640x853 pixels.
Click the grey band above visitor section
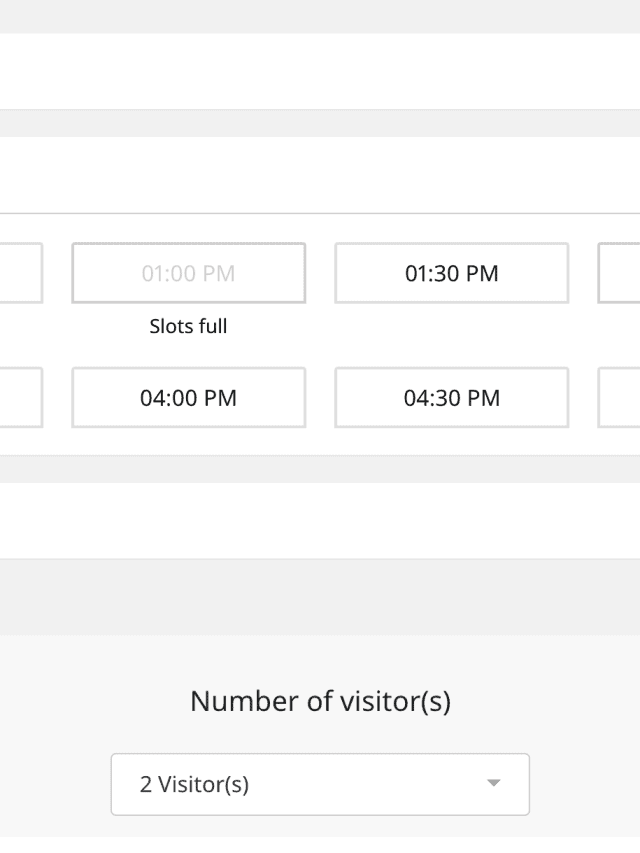(320, 597)
